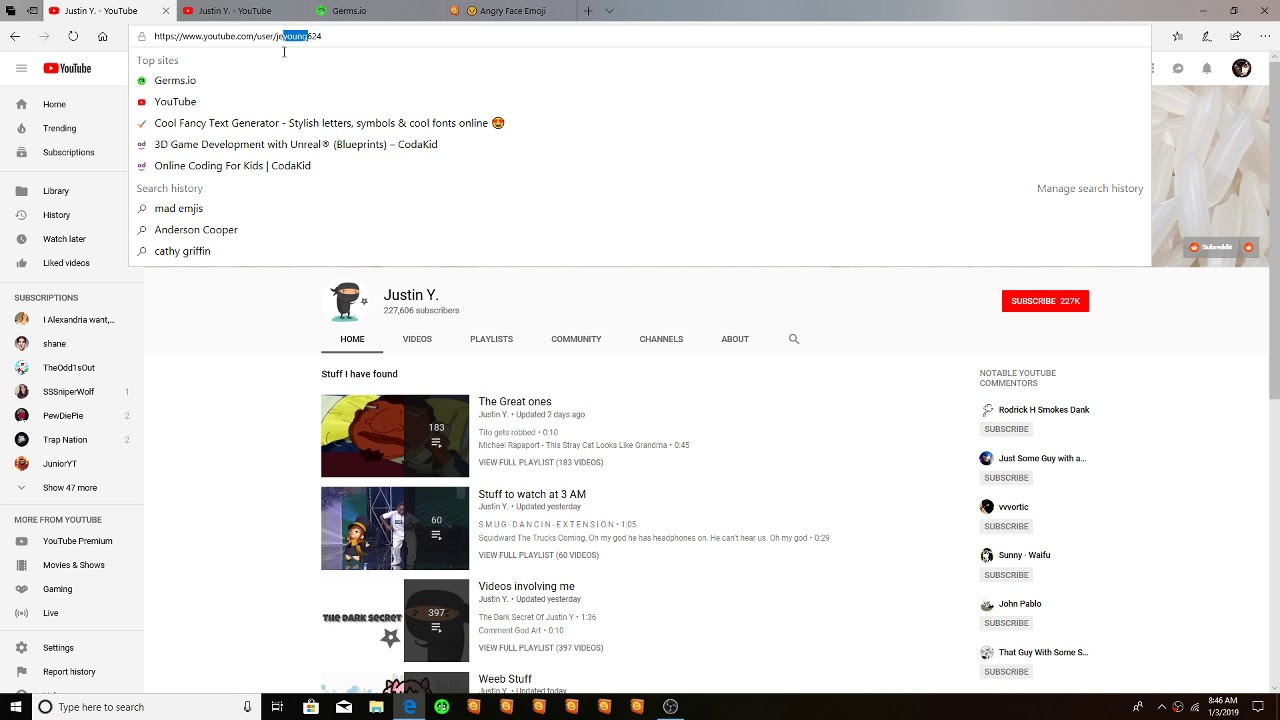Viewport: 1280px width, 720px height.
Task: Open Subscriptions in sidebar
Action: (x=68, y=152)
